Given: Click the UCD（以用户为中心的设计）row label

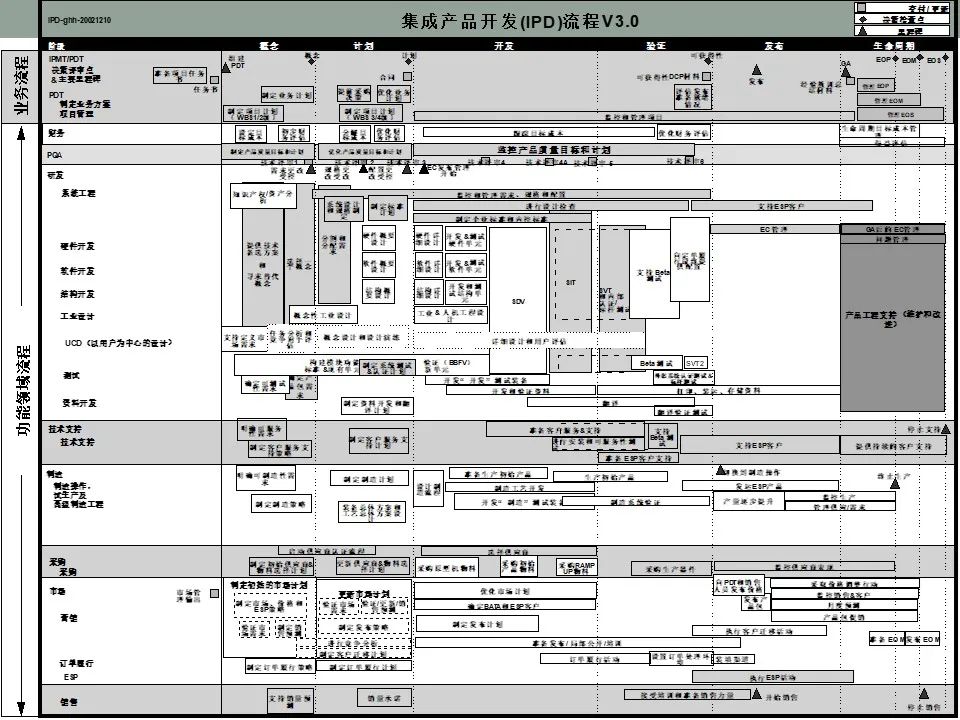Looking at the screenshot, I should pos(119,343).
